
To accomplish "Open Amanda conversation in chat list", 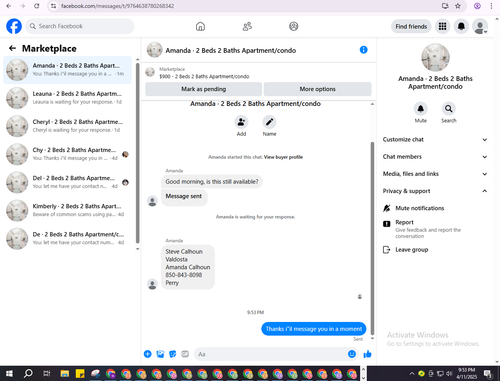I will pos(67,70).
